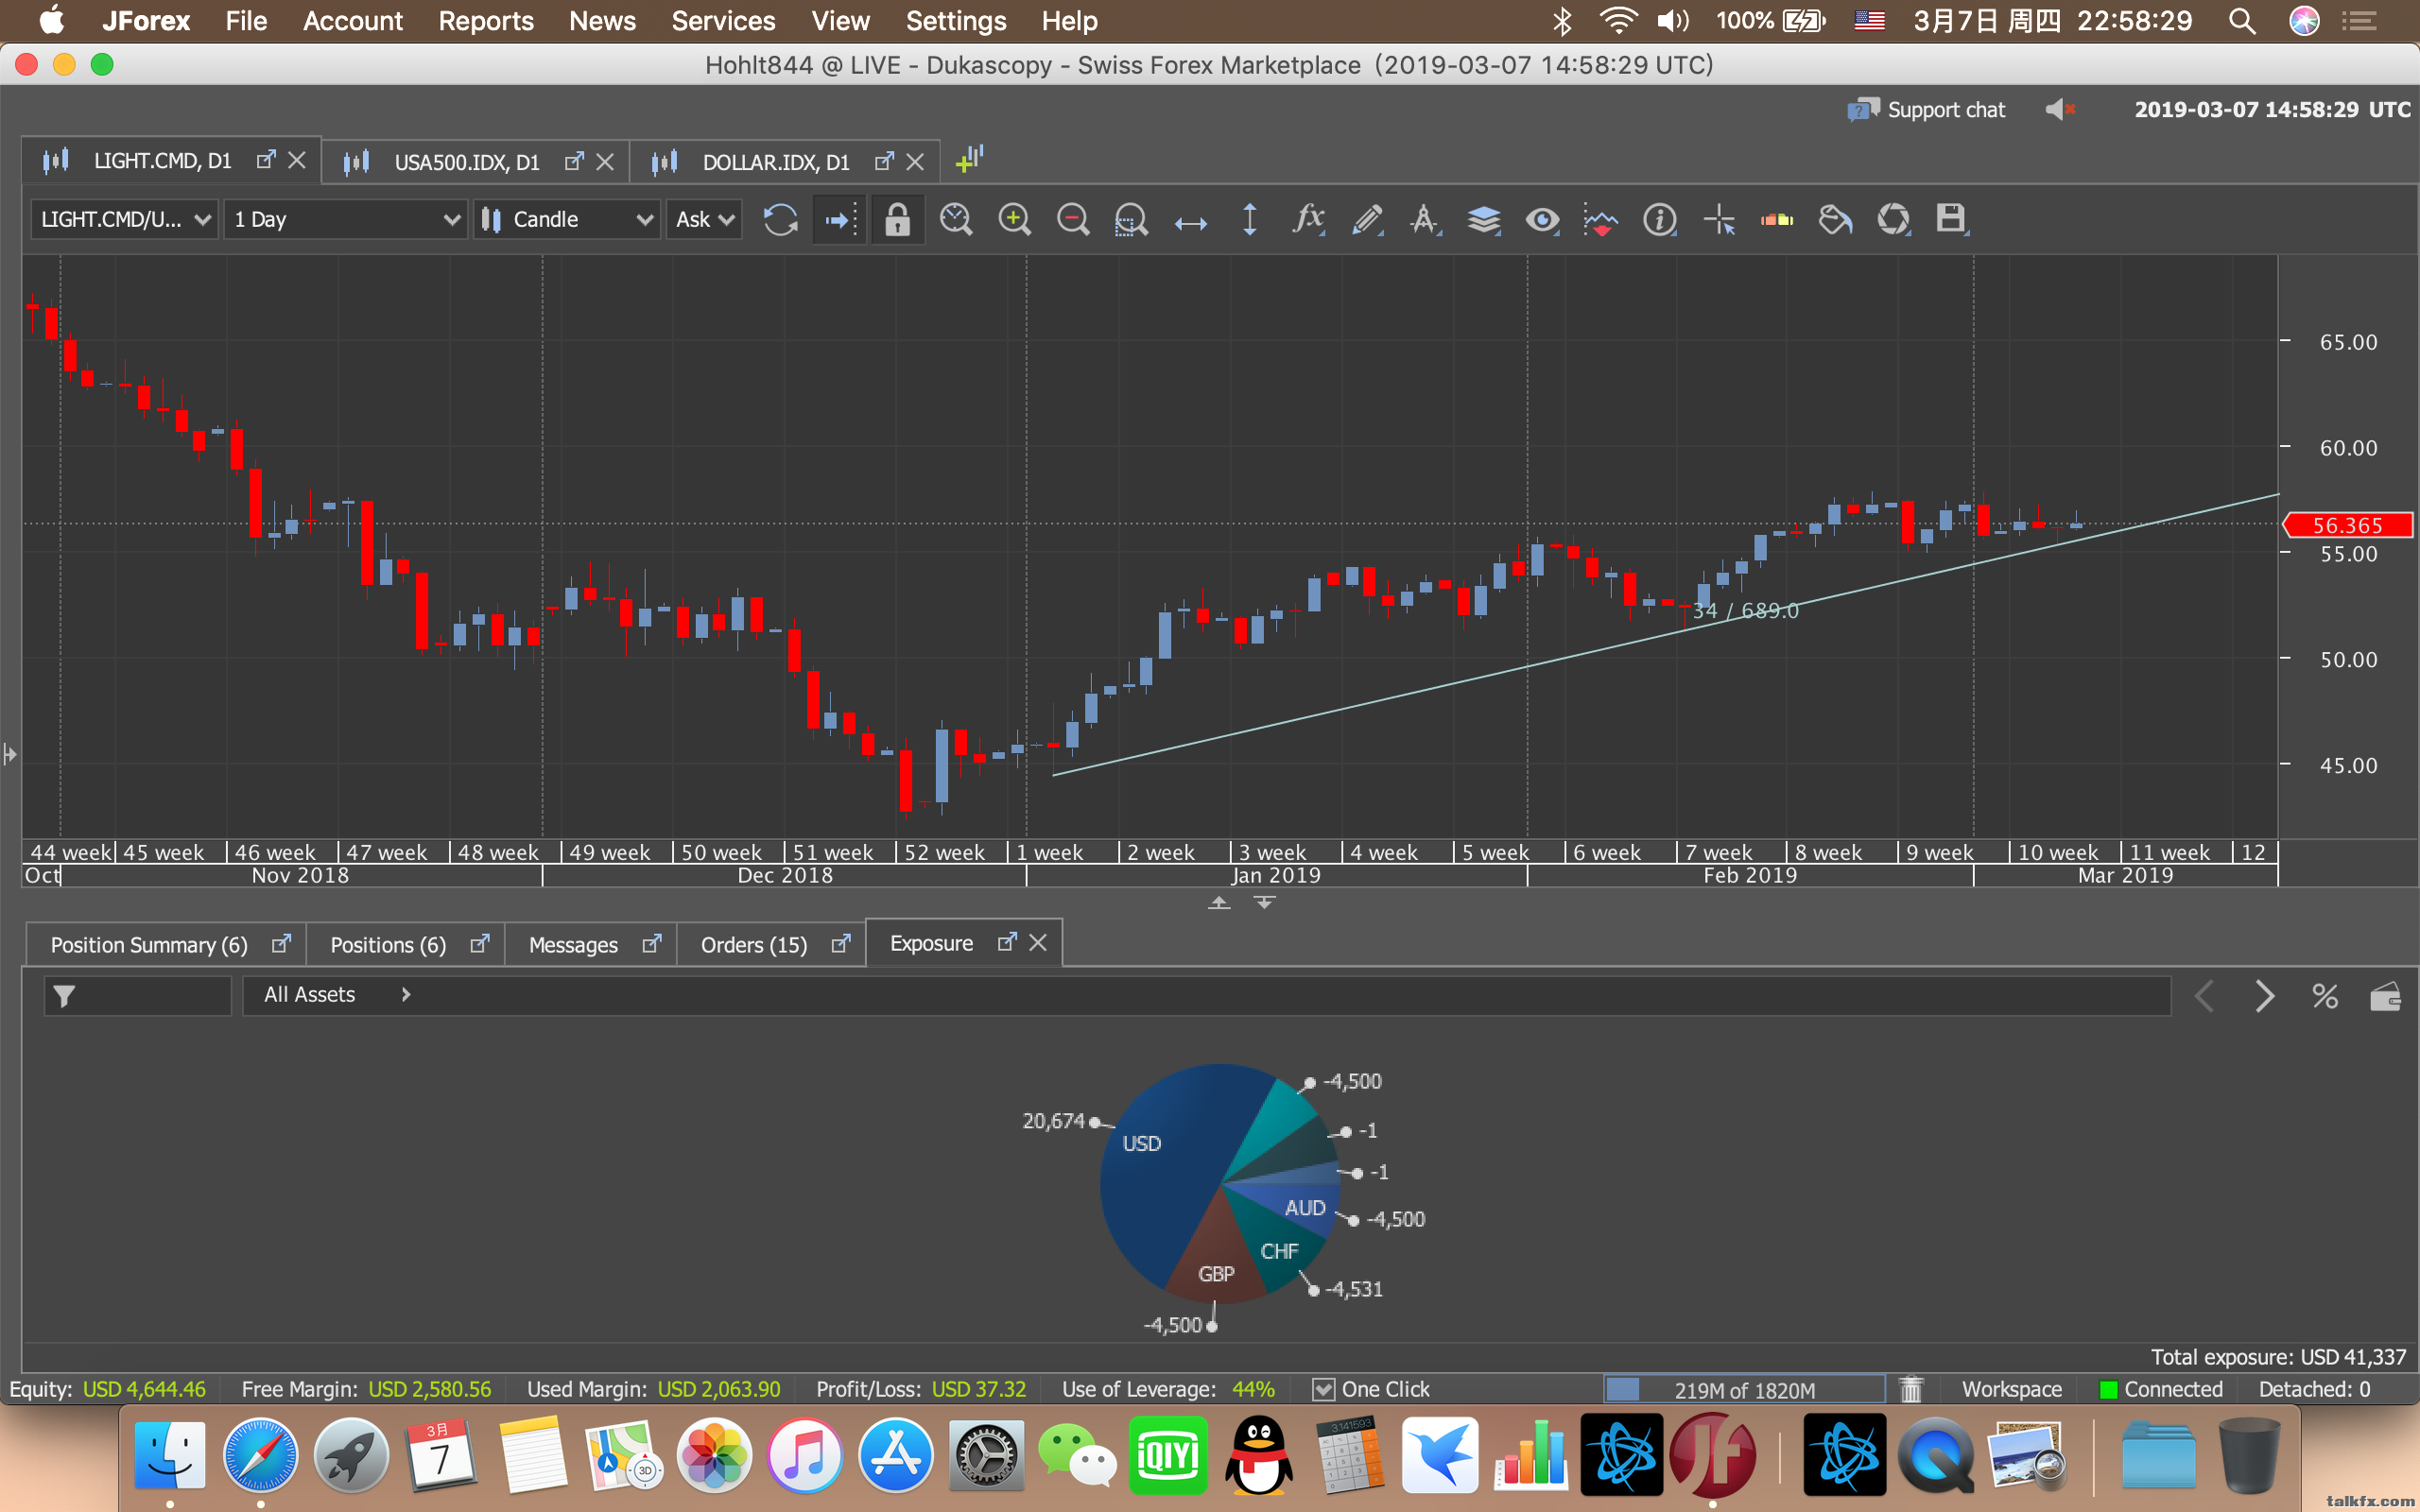Toggle auto-shift chart to latest candle
Image resolution: width=2420 pixels, height=1512 pixels.
839,219
